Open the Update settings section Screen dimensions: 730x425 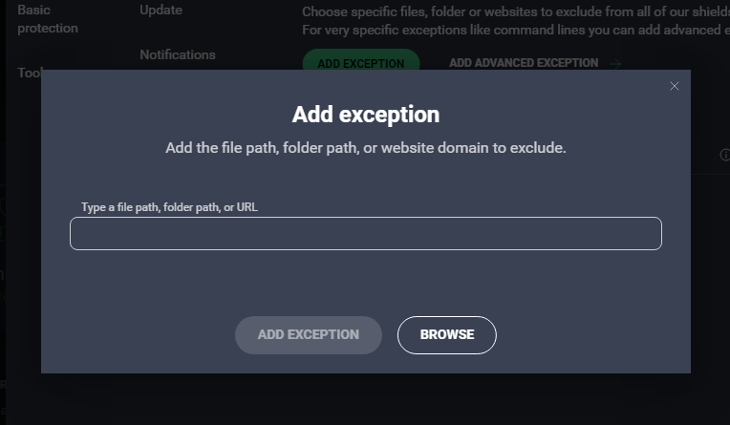click(x=161, y=10)
